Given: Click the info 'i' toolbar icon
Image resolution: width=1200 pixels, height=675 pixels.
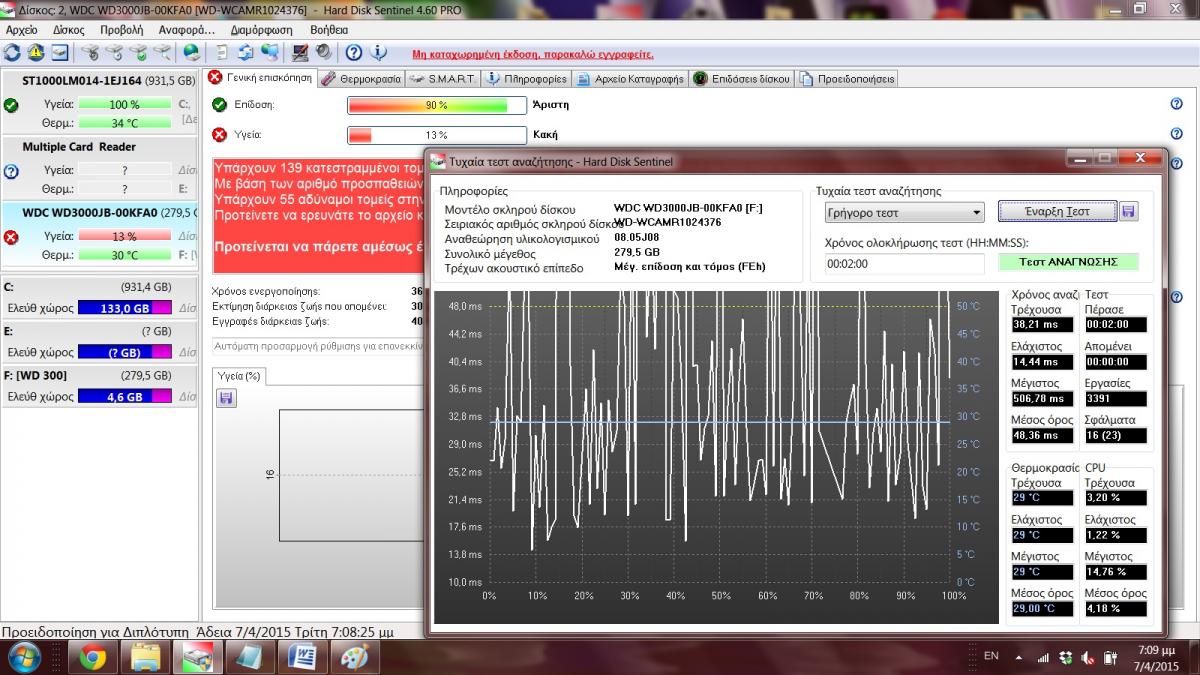Looking at the screenshot, I should click(378, 53).
